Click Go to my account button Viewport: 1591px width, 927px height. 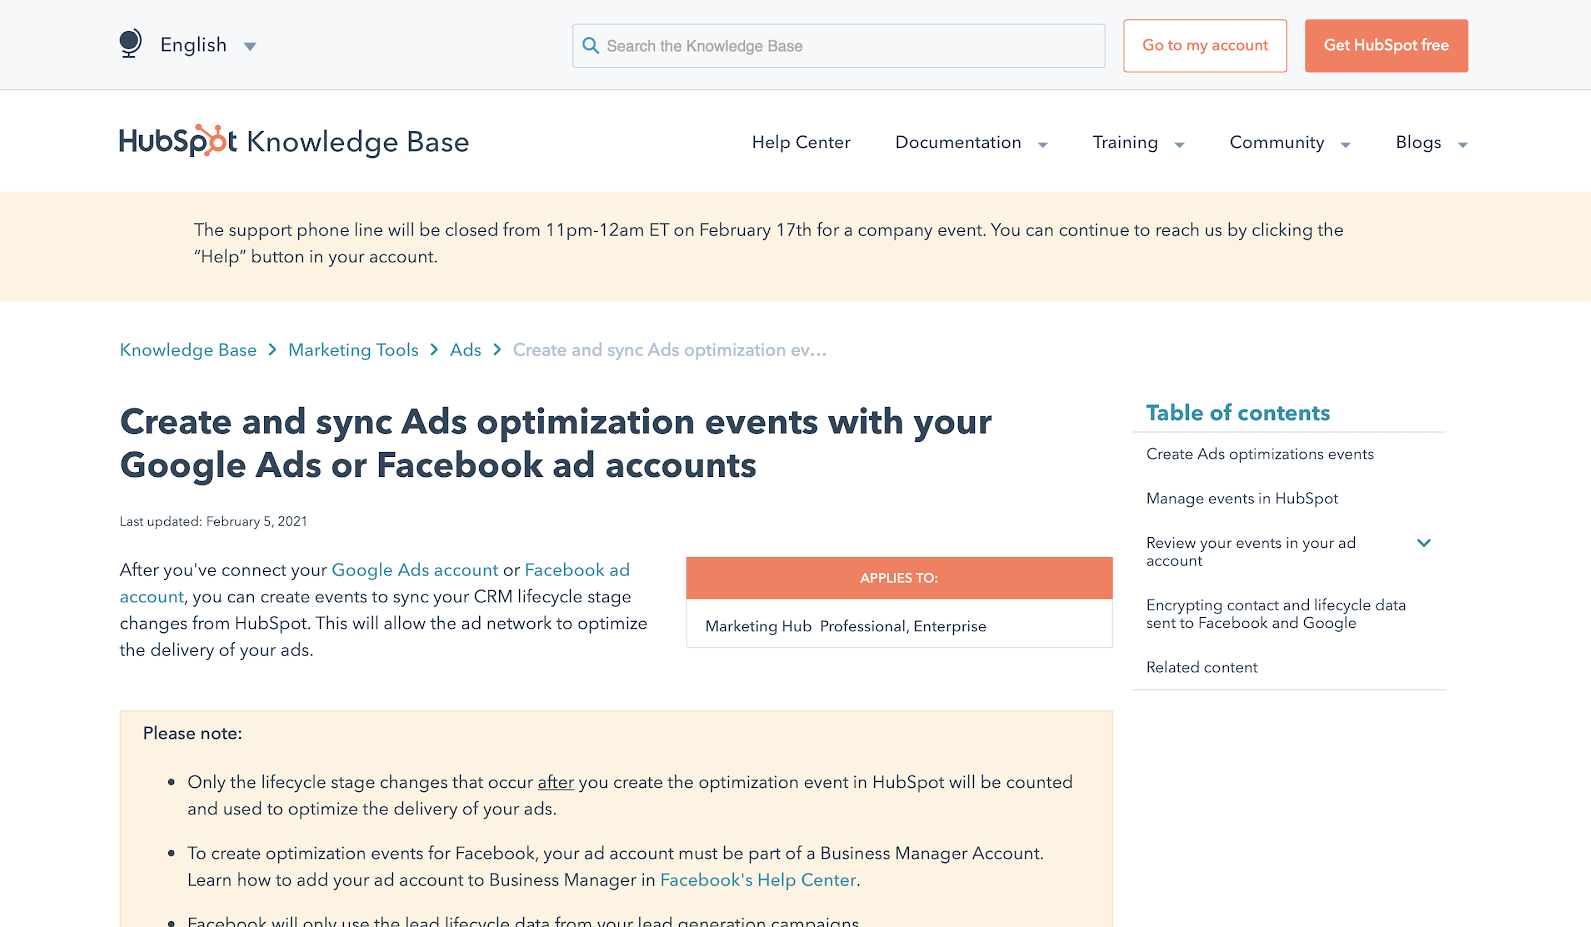(x=1205, y=46)
